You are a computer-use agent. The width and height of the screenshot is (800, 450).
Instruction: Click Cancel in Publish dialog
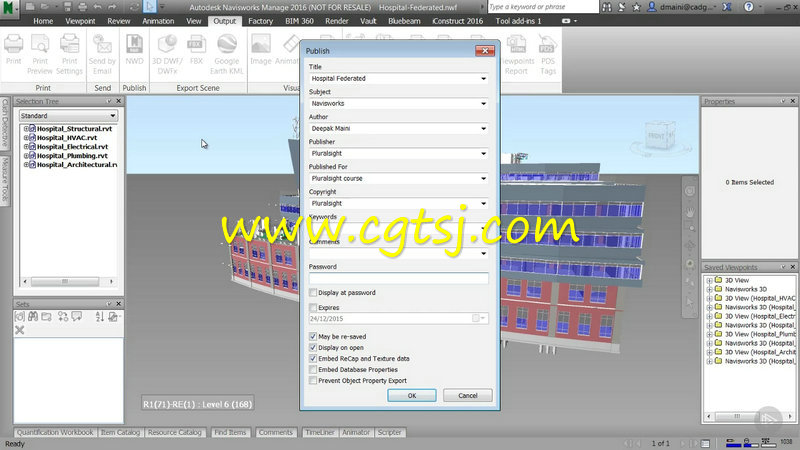(467, 395)
